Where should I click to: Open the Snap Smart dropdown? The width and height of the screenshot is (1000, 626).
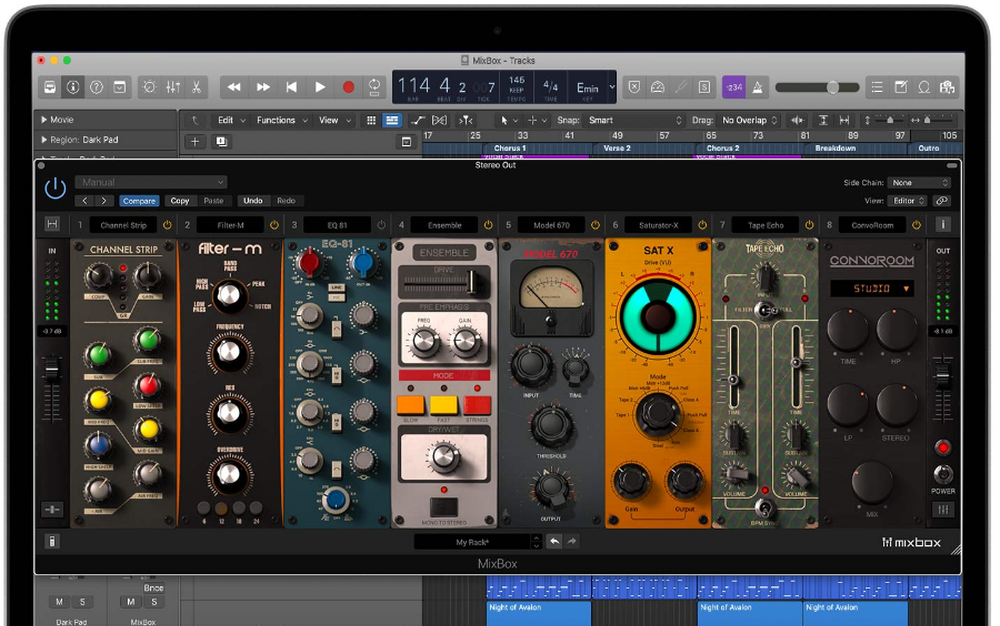point(635,120)
